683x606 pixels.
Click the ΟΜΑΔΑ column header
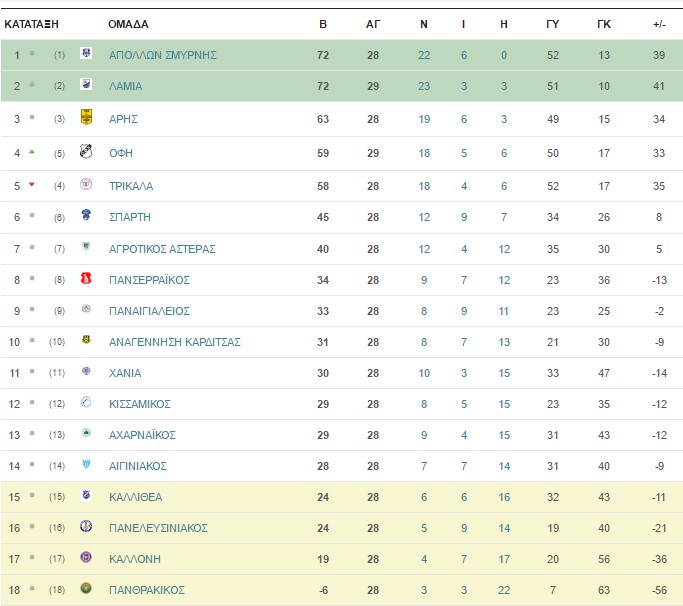click(x=128, y=24)
